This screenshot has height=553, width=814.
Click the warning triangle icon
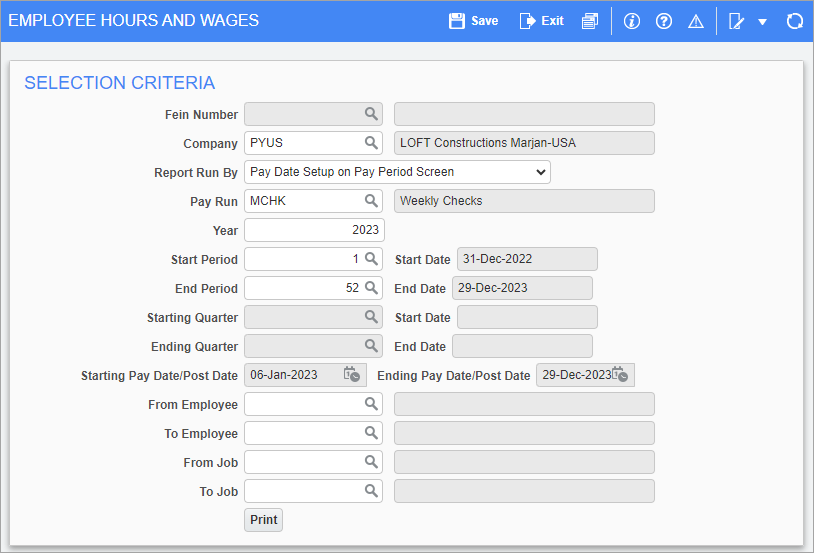tap(696, 21)
